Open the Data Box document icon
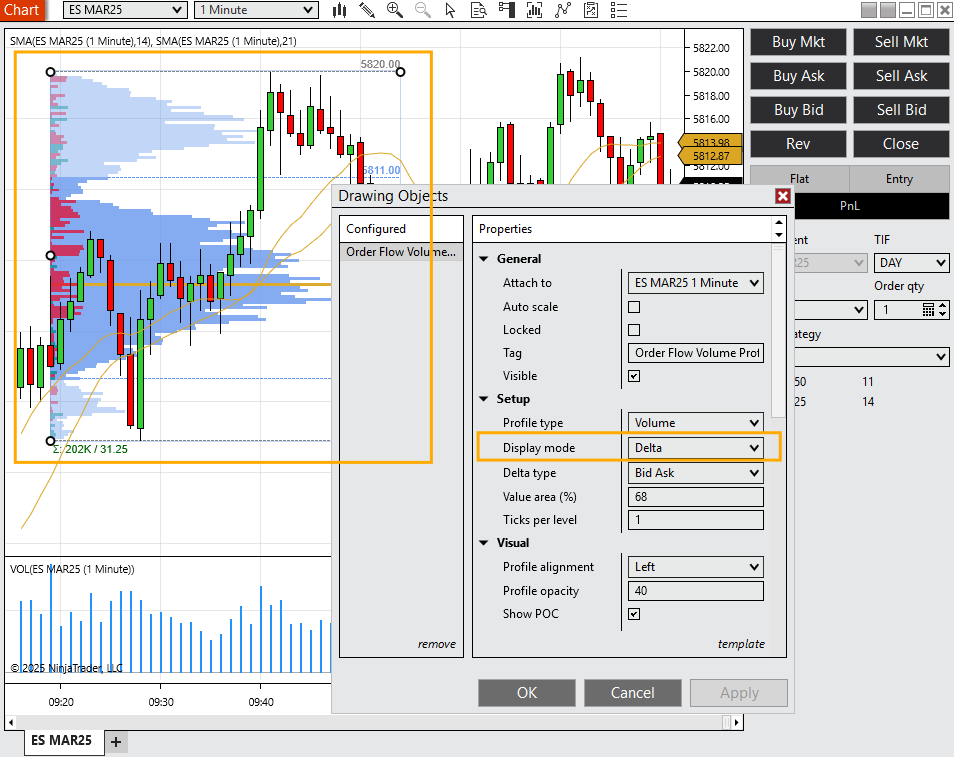Viewport: 954px width, 757px height. tap(479, 10)
